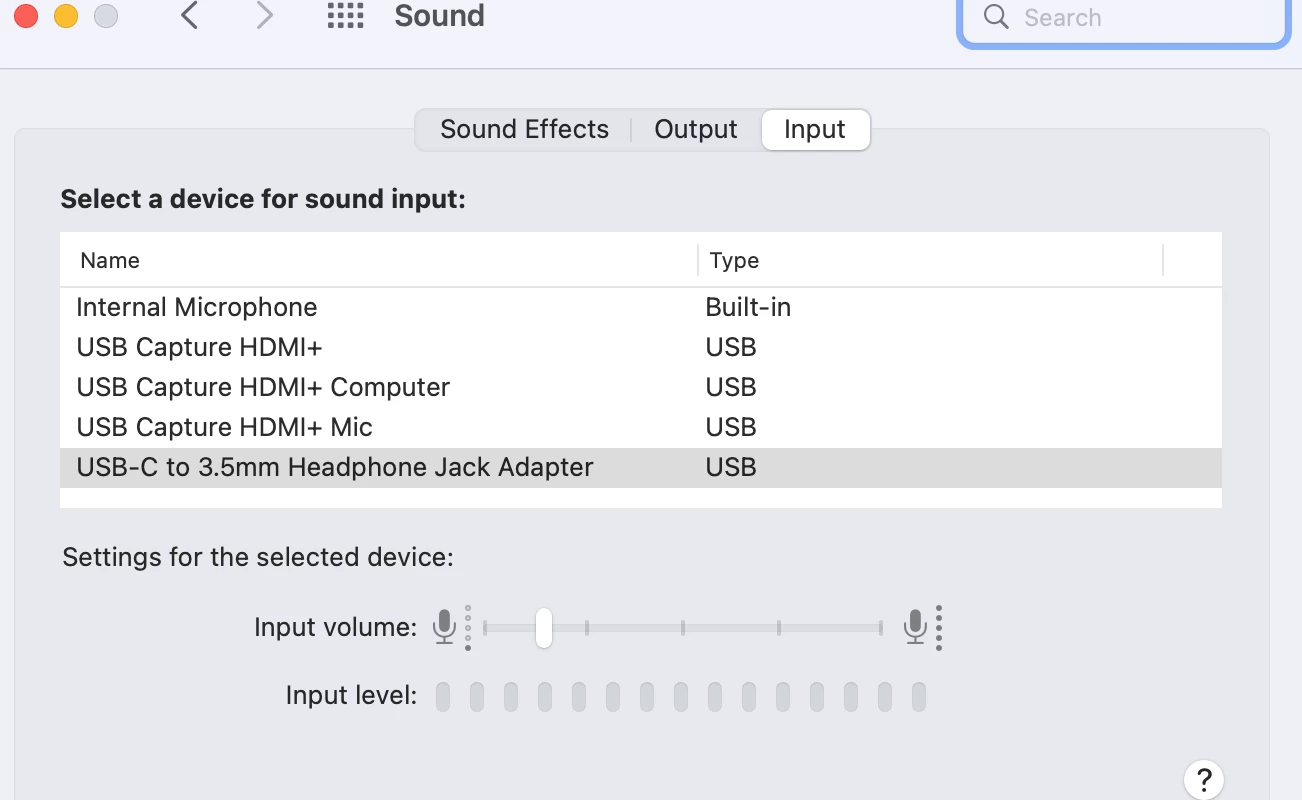Click the high volume microphone icon
The image size is (1302, 800).
click(914, 627)
